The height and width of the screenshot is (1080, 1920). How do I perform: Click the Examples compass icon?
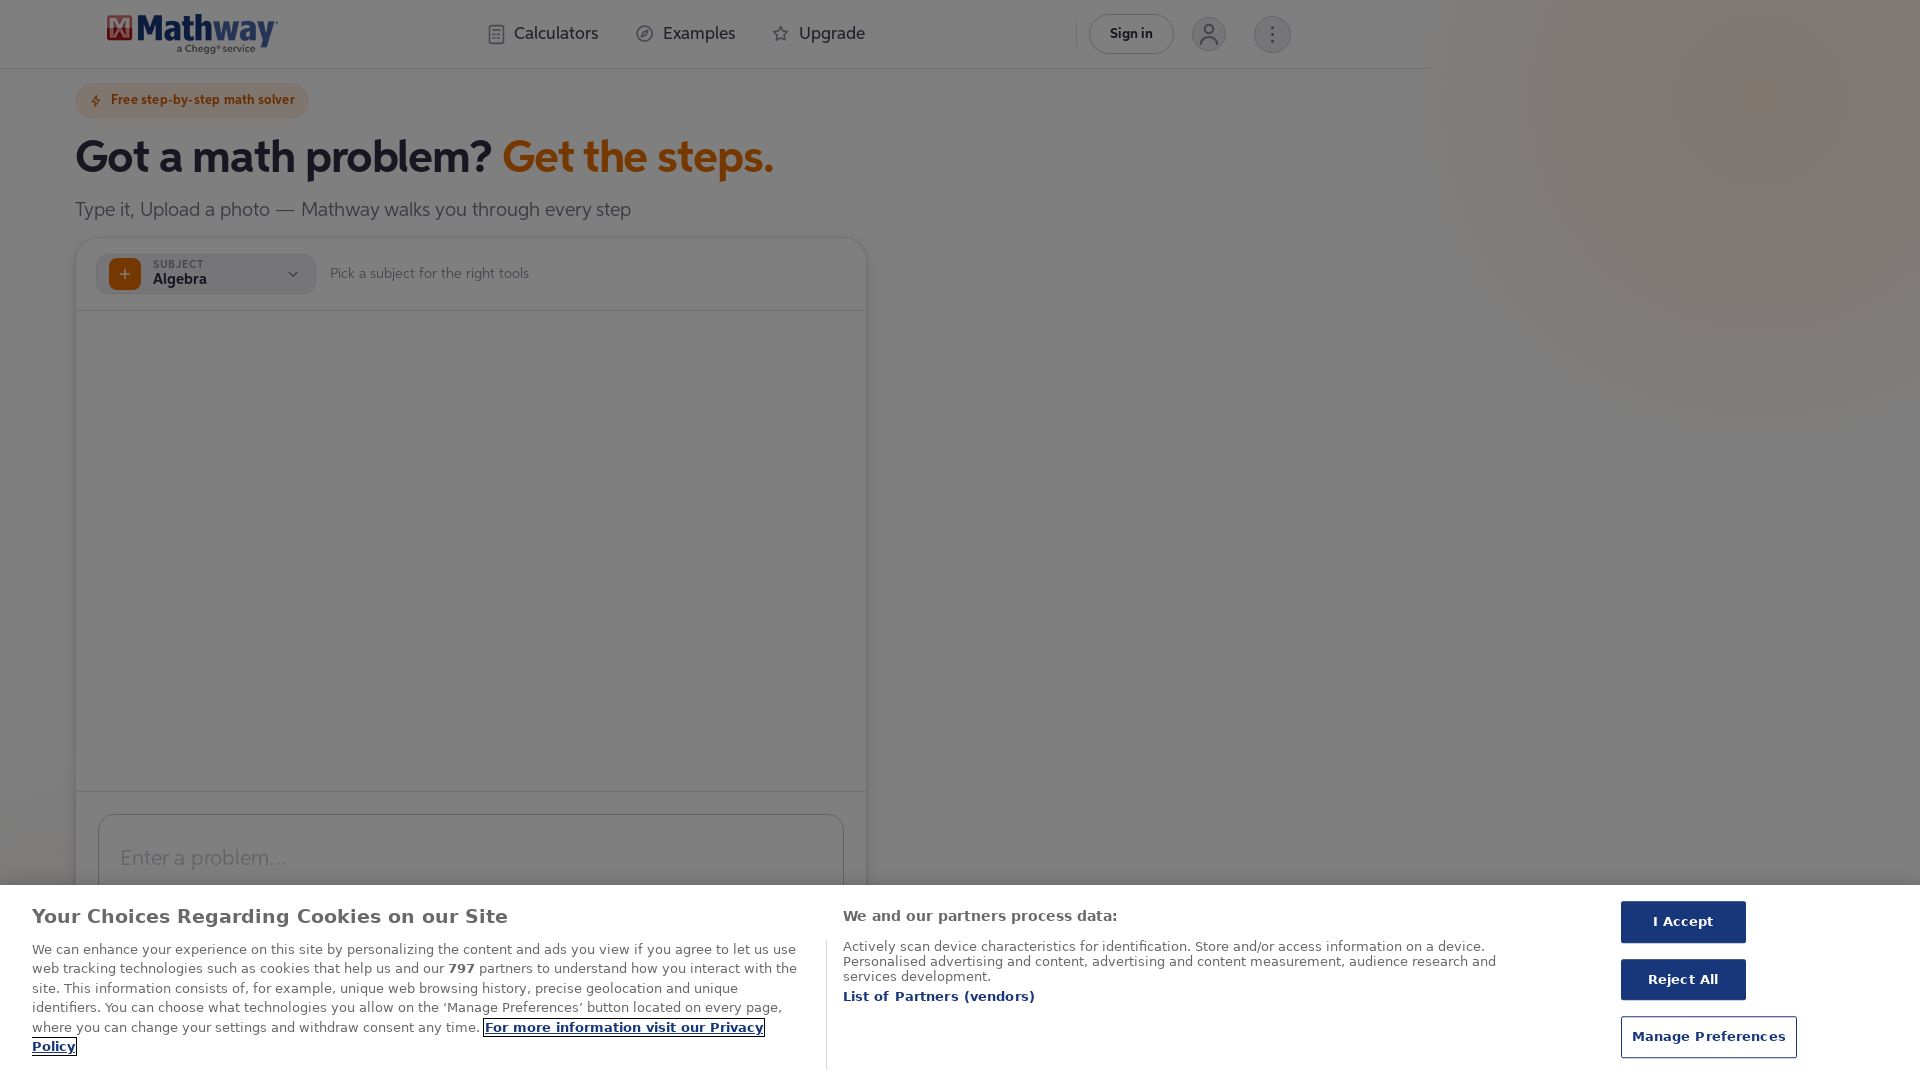click(x=645, y=34)
